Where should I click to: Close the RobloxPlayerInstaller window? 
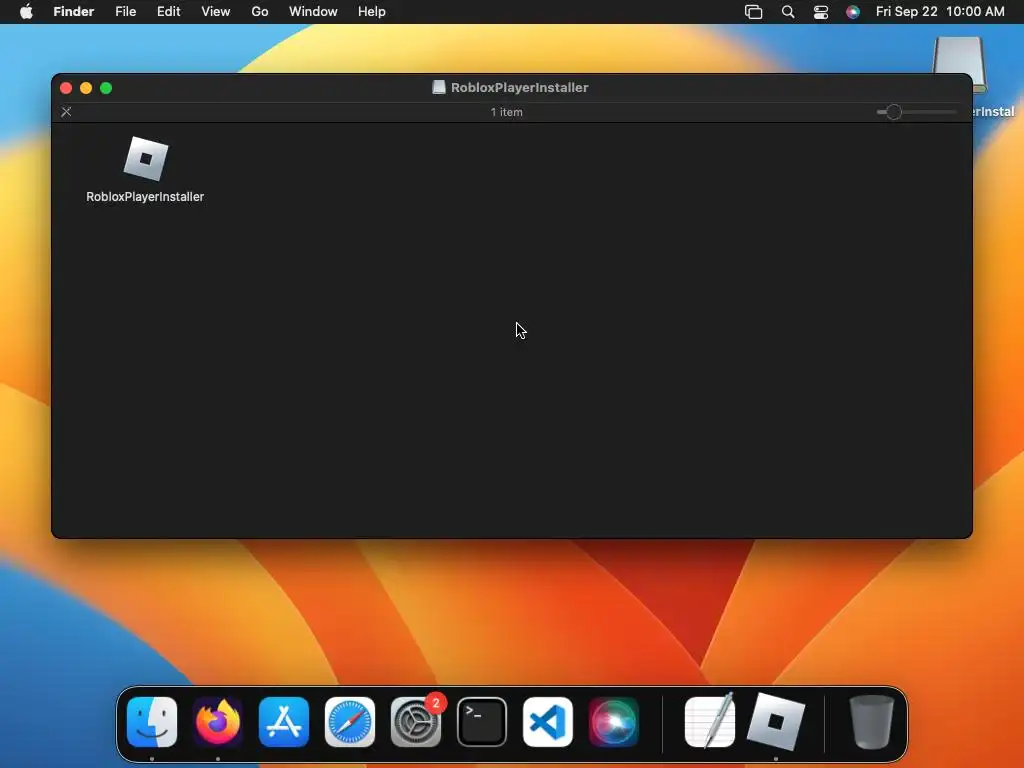(66, 88)
